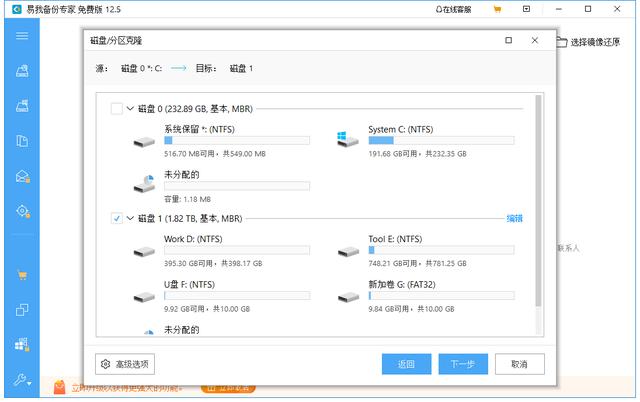Select the Work D: drive icon
The height and width of the screenshot is (402, 640).
pyautogui.click(x=144, y=252)
